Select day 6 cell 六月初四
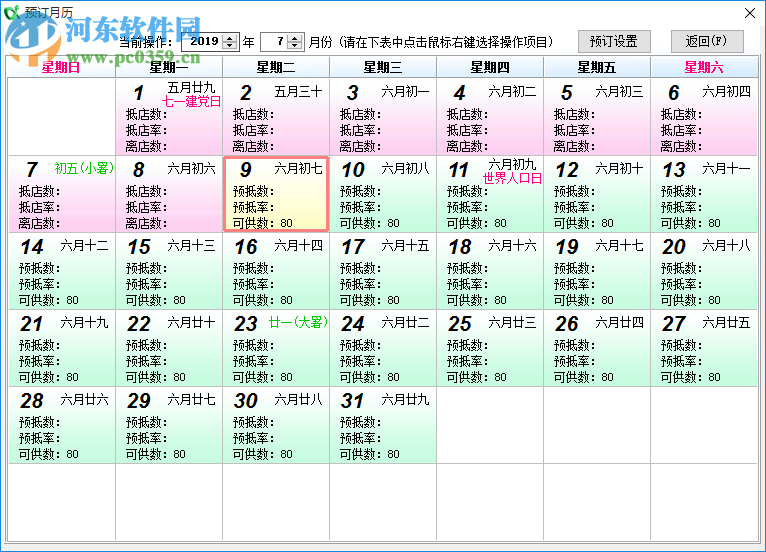 click(704, 117)
